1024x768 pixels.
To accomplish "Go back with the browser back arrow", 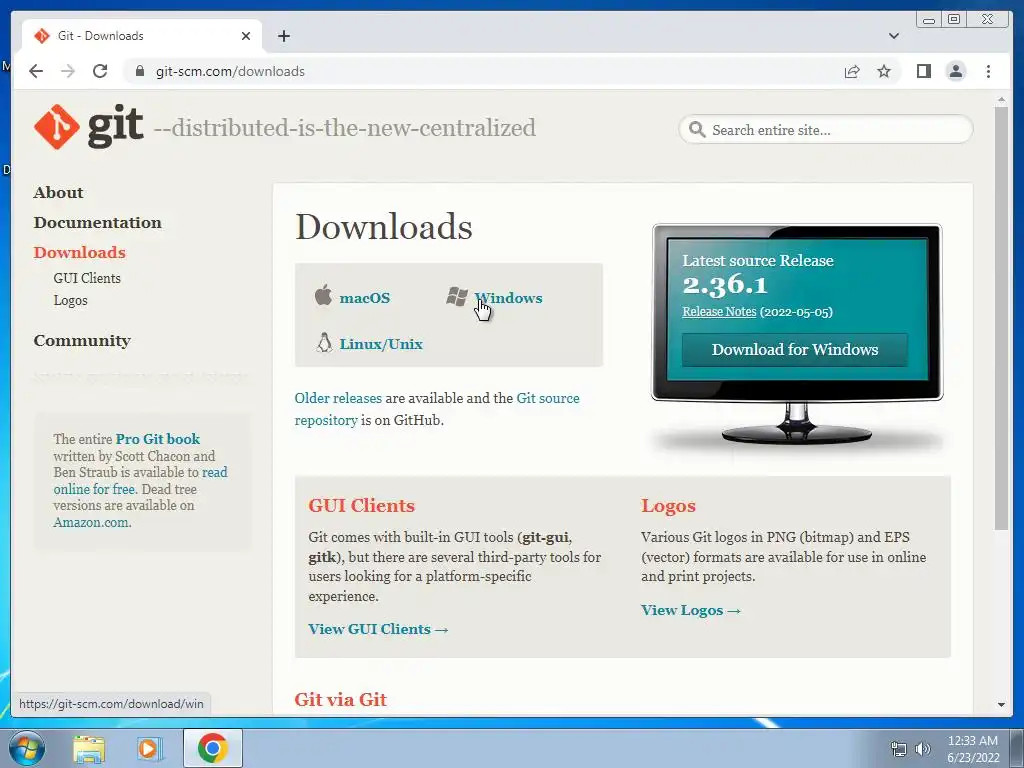I will coord(36,71).
